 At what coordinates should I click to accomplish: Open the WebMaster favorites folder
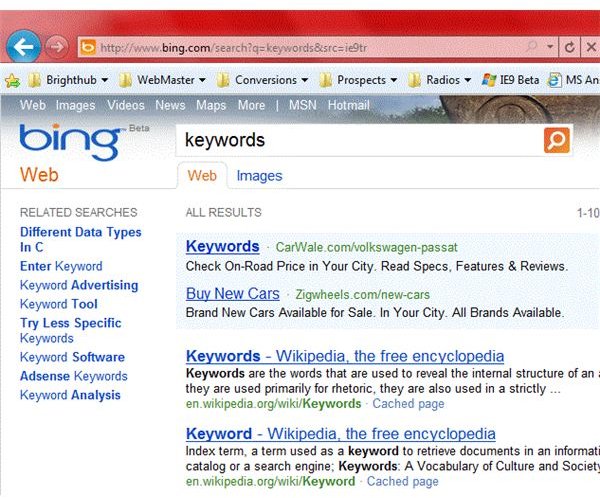point(162,80)
